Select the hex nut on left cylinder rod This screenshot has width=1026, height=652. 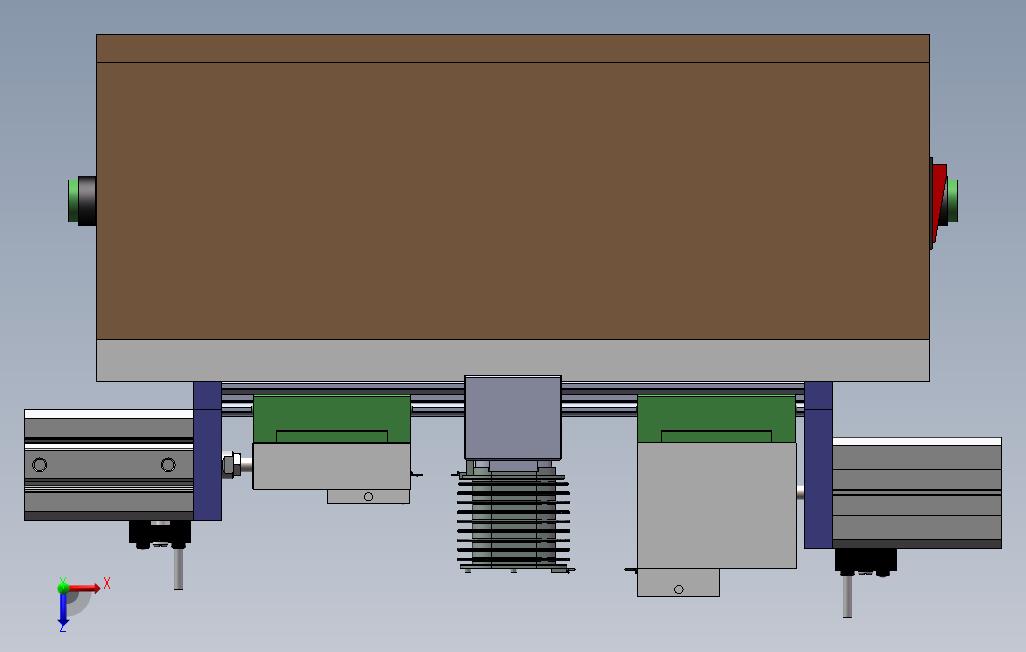click(230, 465)
